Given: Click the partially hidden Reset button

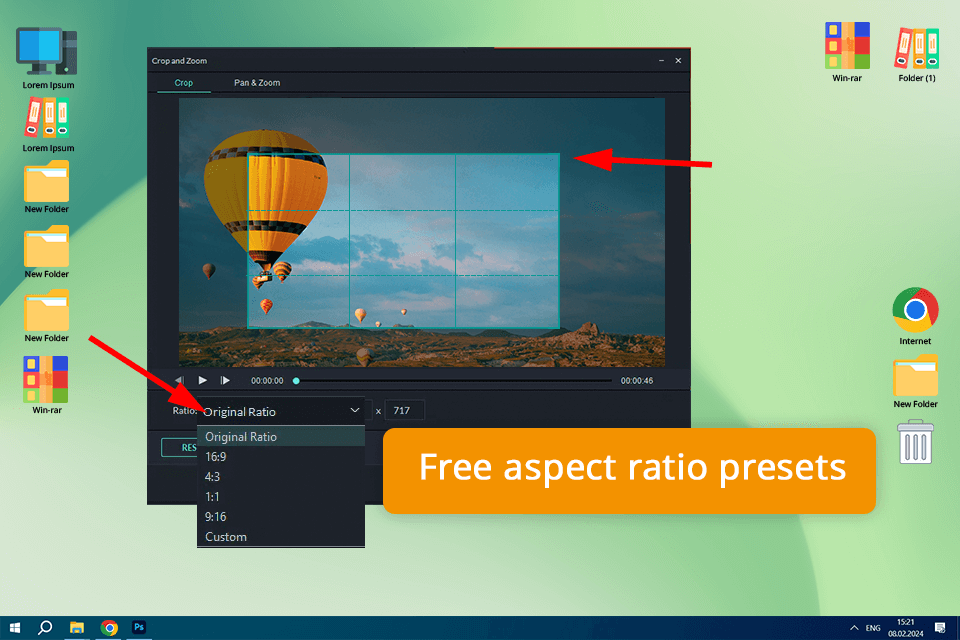Looking at the screenshot, I should pos(179,448).
